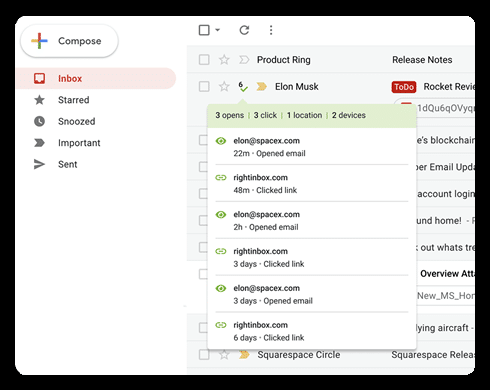Click the red Inbox tray icon
The width and height of the screenshot is (490, 390).
[39, 78]
